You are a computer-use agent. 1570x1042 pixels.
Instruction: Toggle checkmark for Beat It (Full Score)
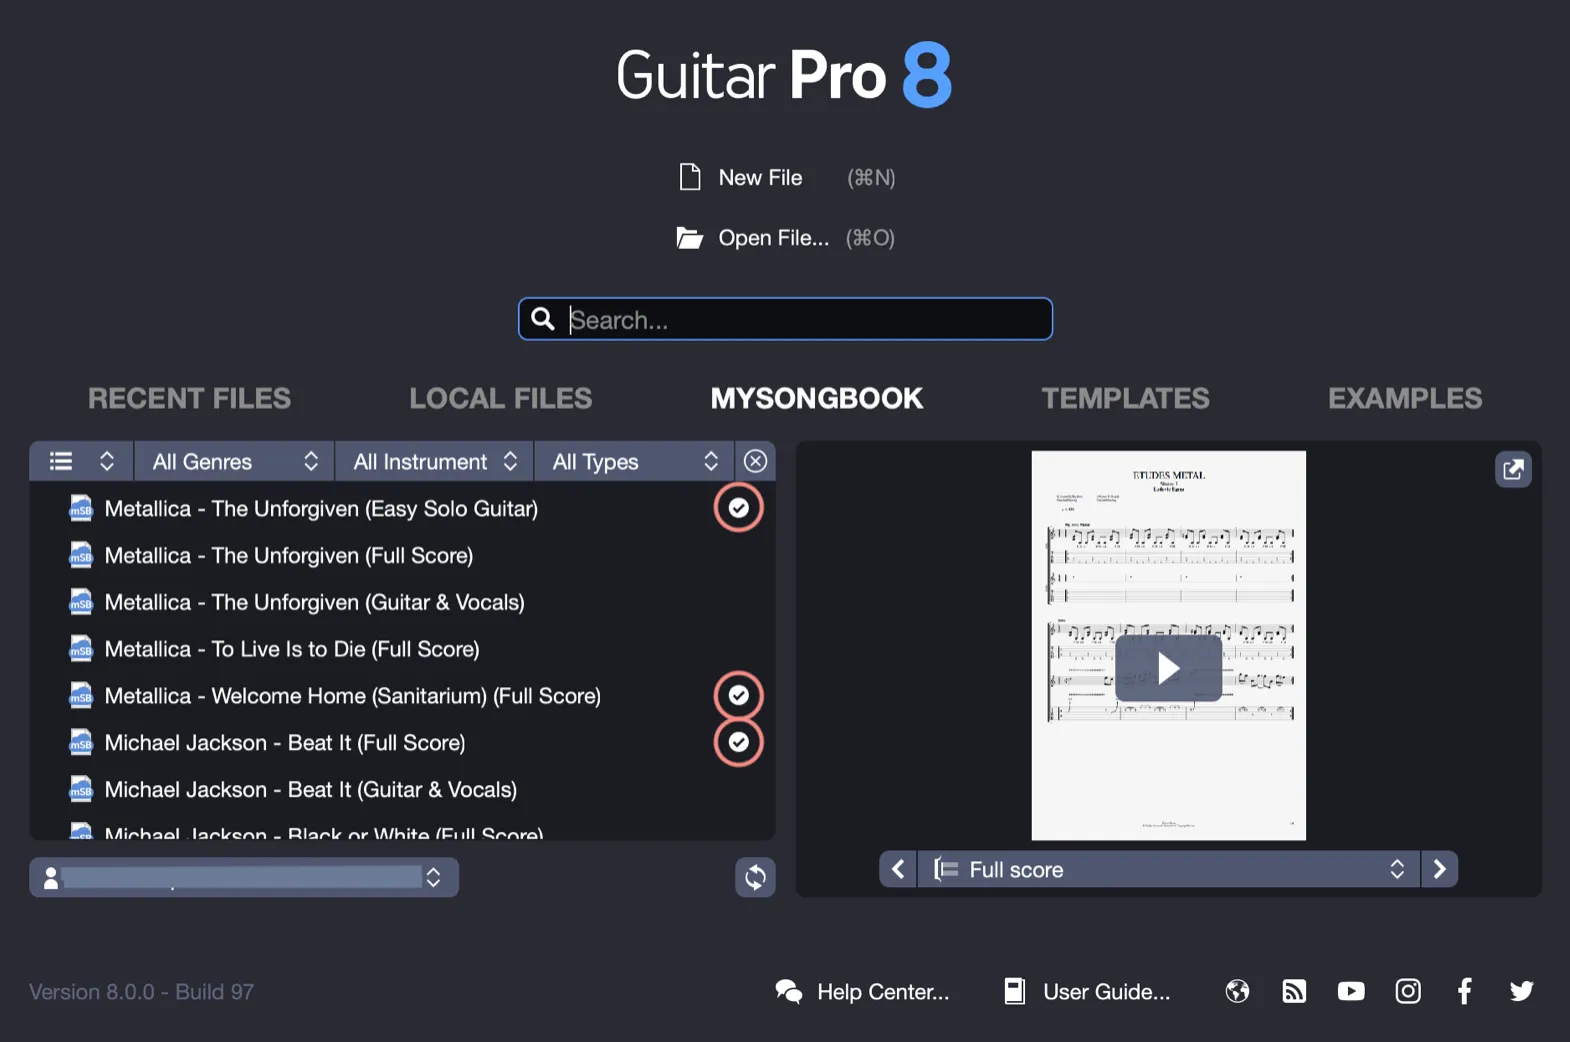click(738, 742)
